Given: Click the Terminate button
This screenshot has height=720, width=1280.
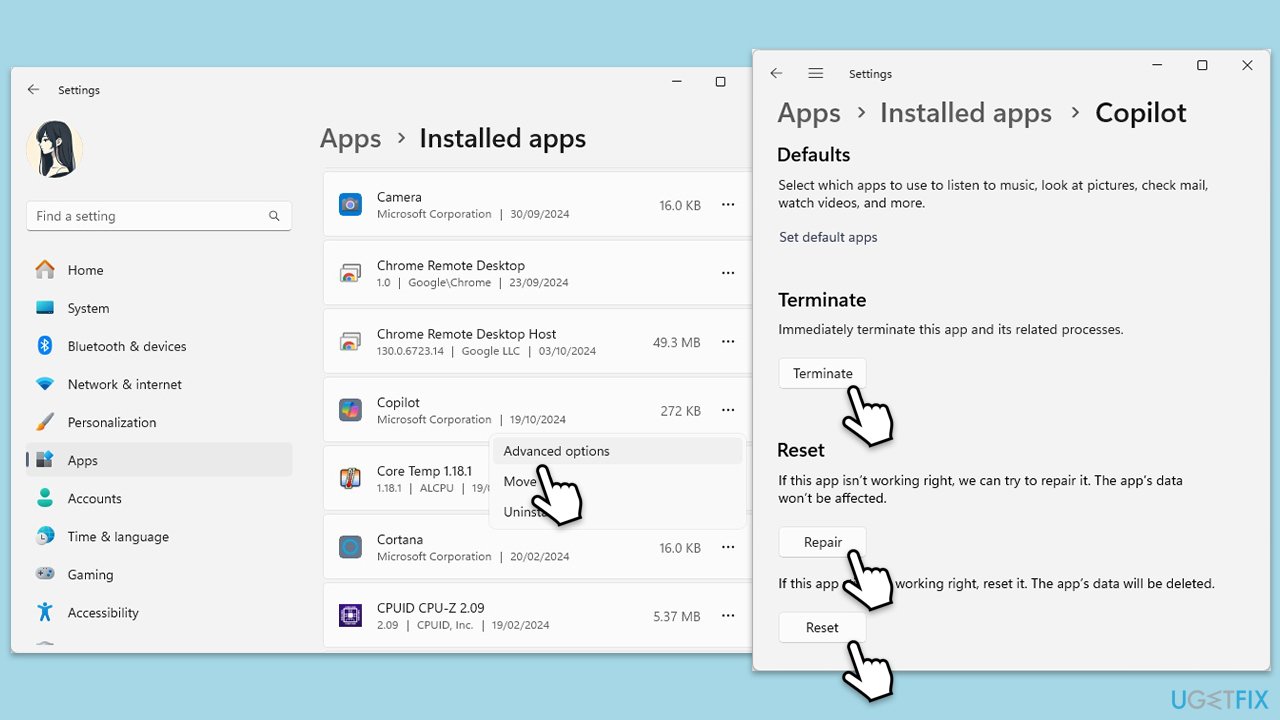Looking at the screenshot, I should pos(822,373).
